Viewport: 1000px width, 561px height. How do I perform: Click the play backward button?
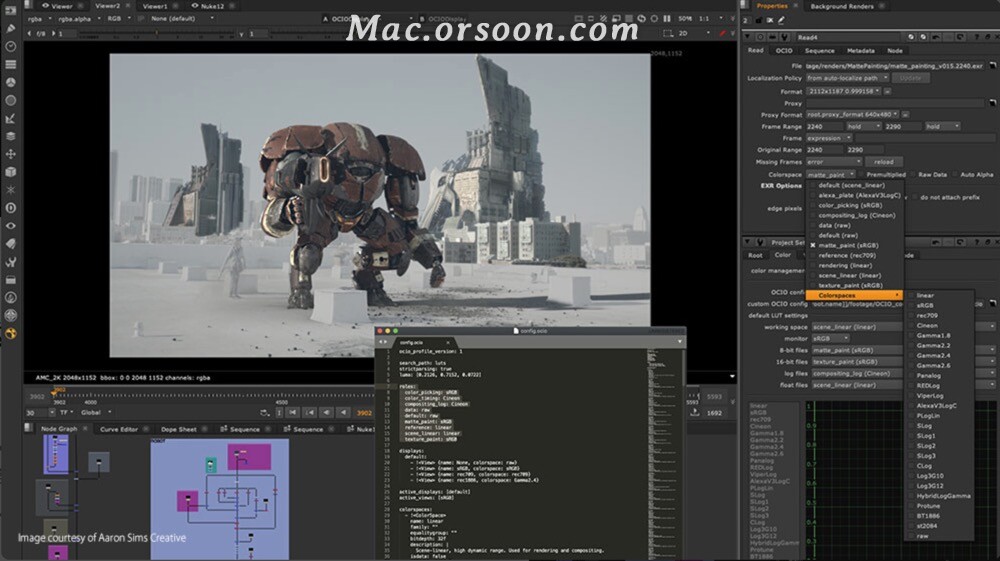pos(343,413)
